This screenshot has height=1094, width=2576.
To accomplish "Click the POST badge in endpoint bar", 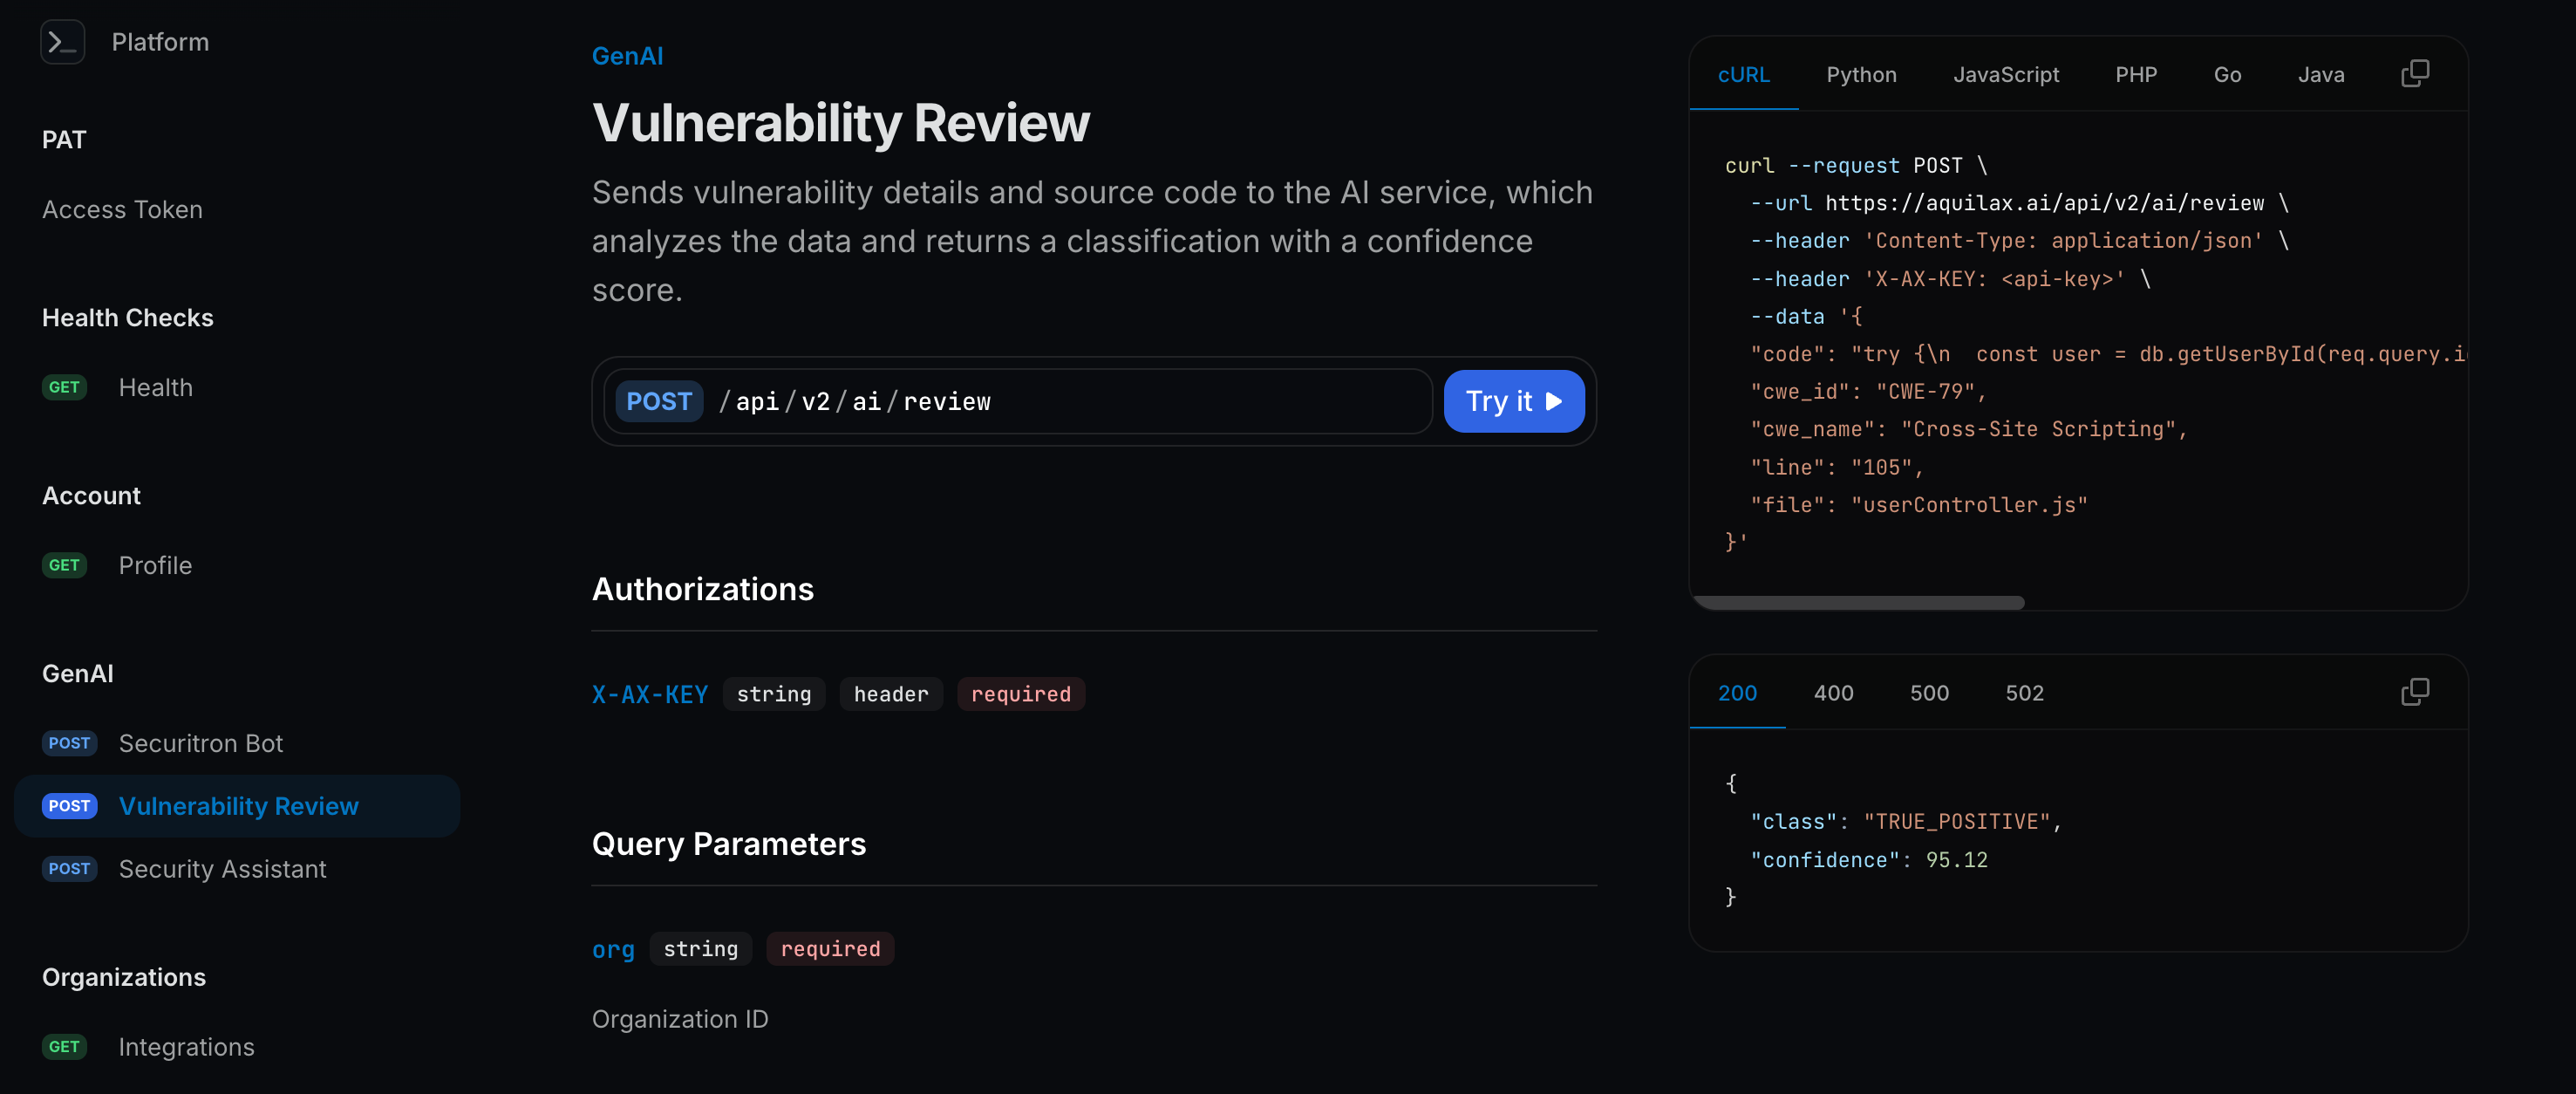I will pos(659,401).
